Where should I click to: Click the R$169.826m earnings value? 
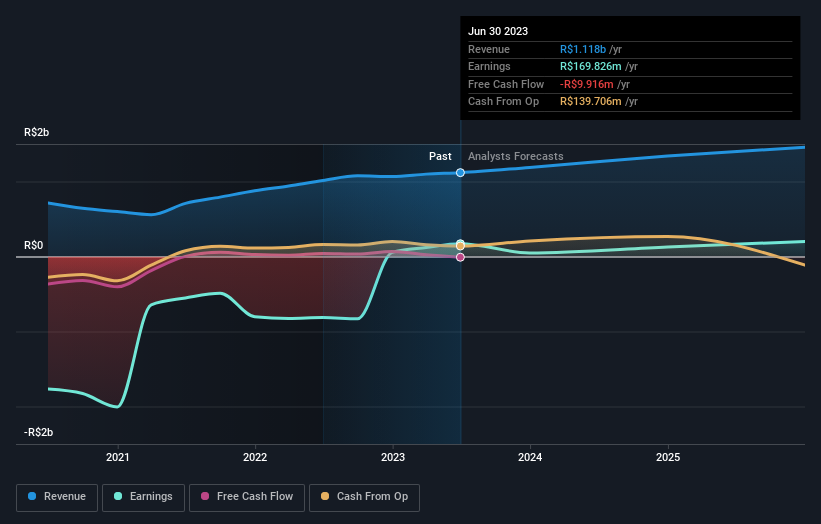[x=591, y=66]
